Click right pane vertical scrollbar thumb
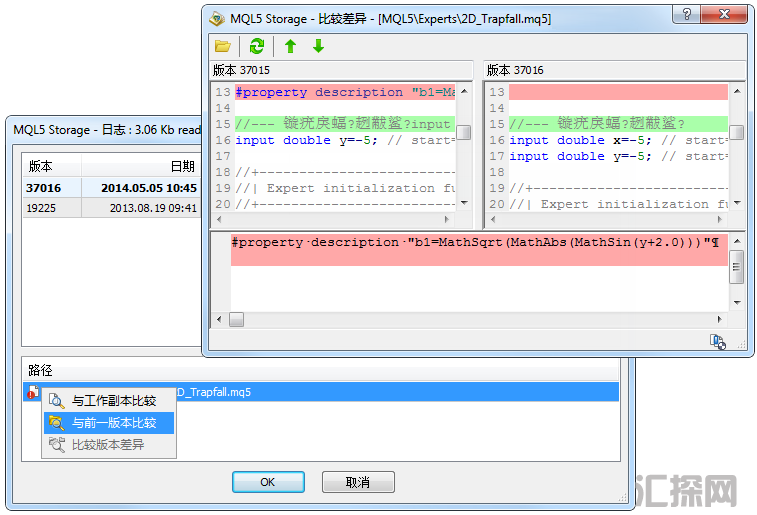Screen dimensions: 757x515 [x=736, y=133]
